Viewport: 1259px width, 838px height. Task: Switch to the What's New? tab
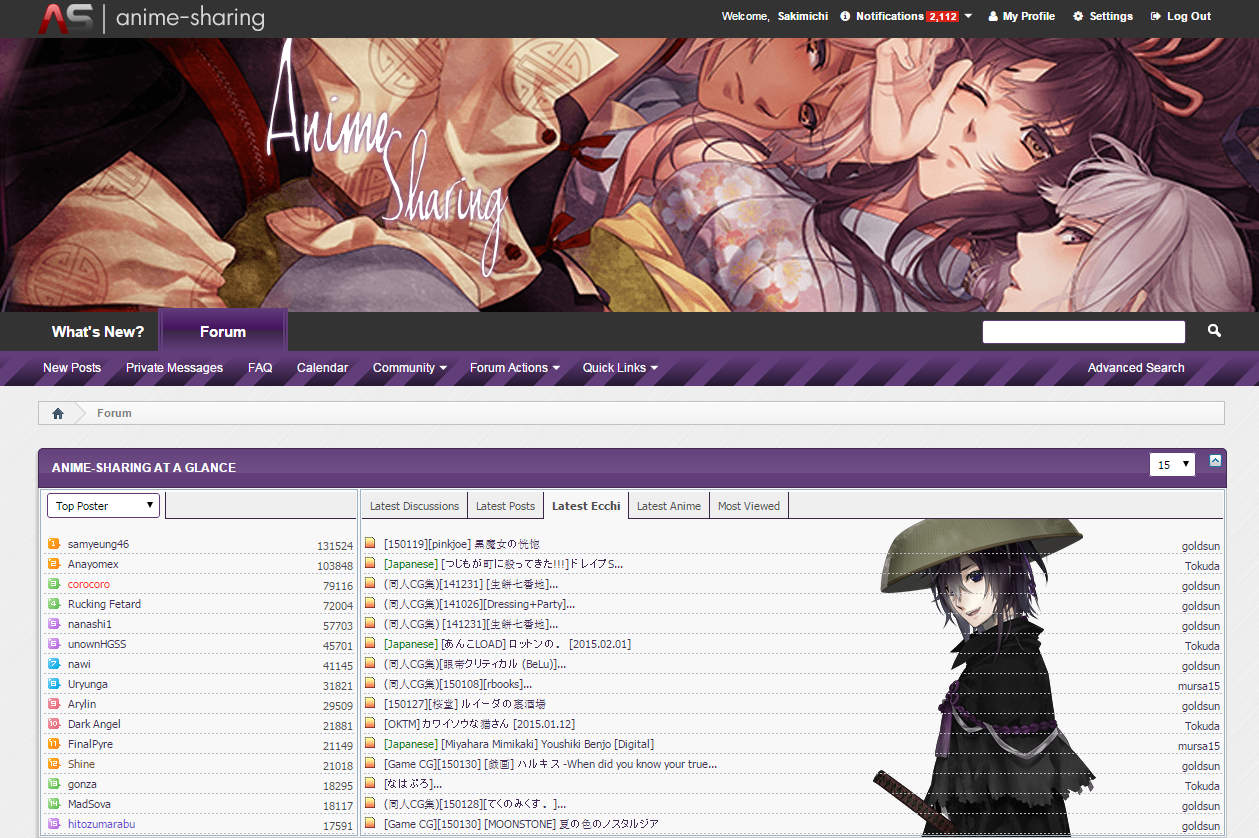(98, 332)
